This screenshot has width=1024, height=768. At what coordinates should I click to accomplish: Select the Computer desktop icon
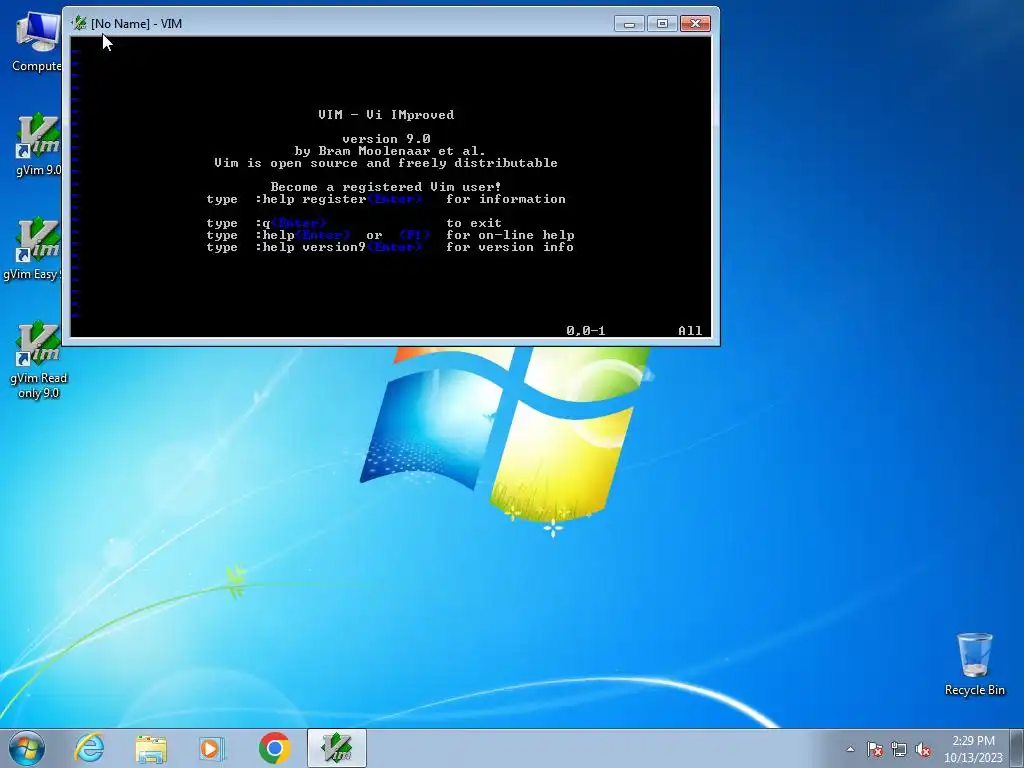point(37,40)
